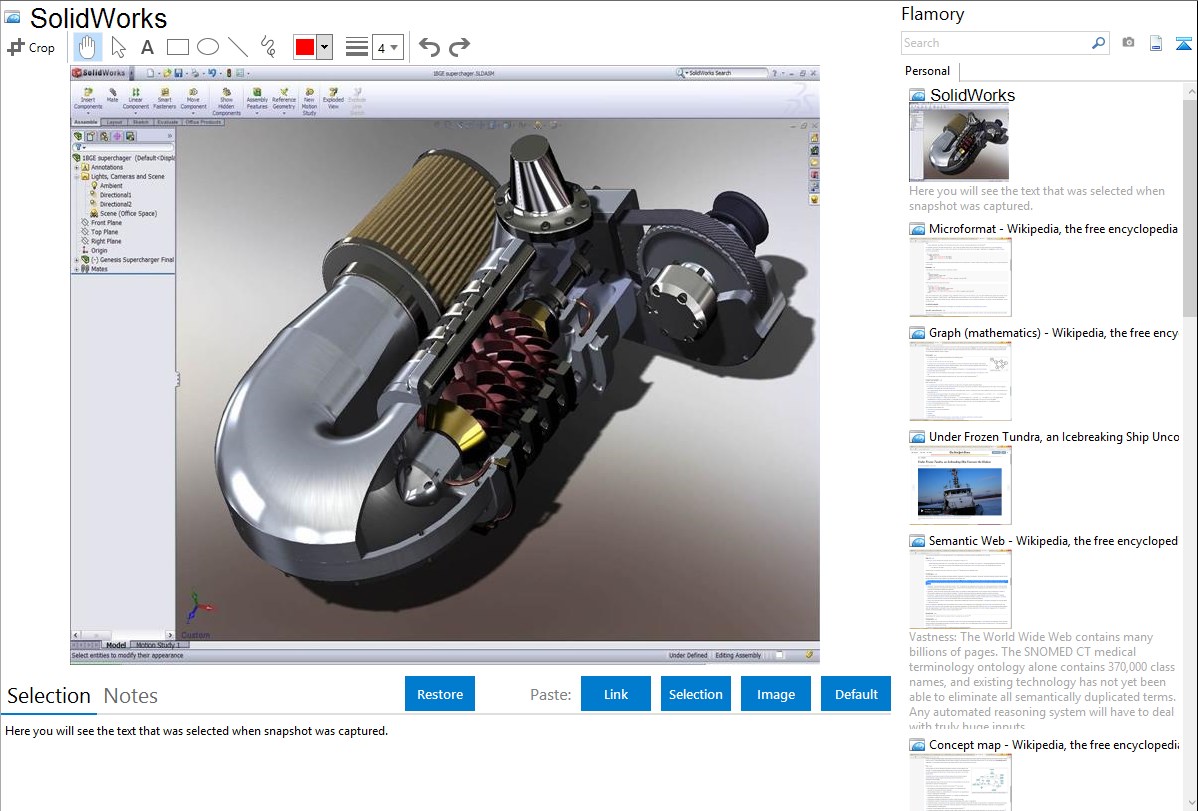Activate the Crop tool
Screen dimensions: 1198x811
coord(31,47)
